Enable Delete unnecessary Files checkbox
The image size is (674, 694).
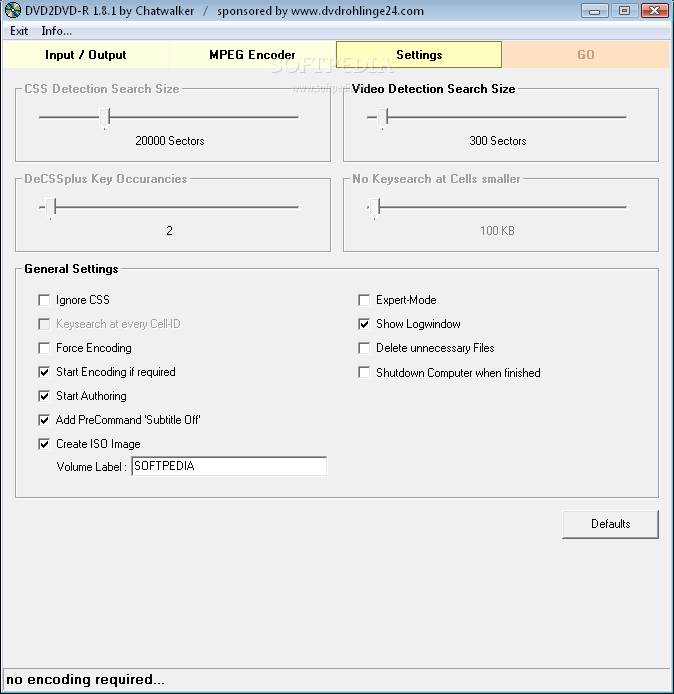coord(364,348)
